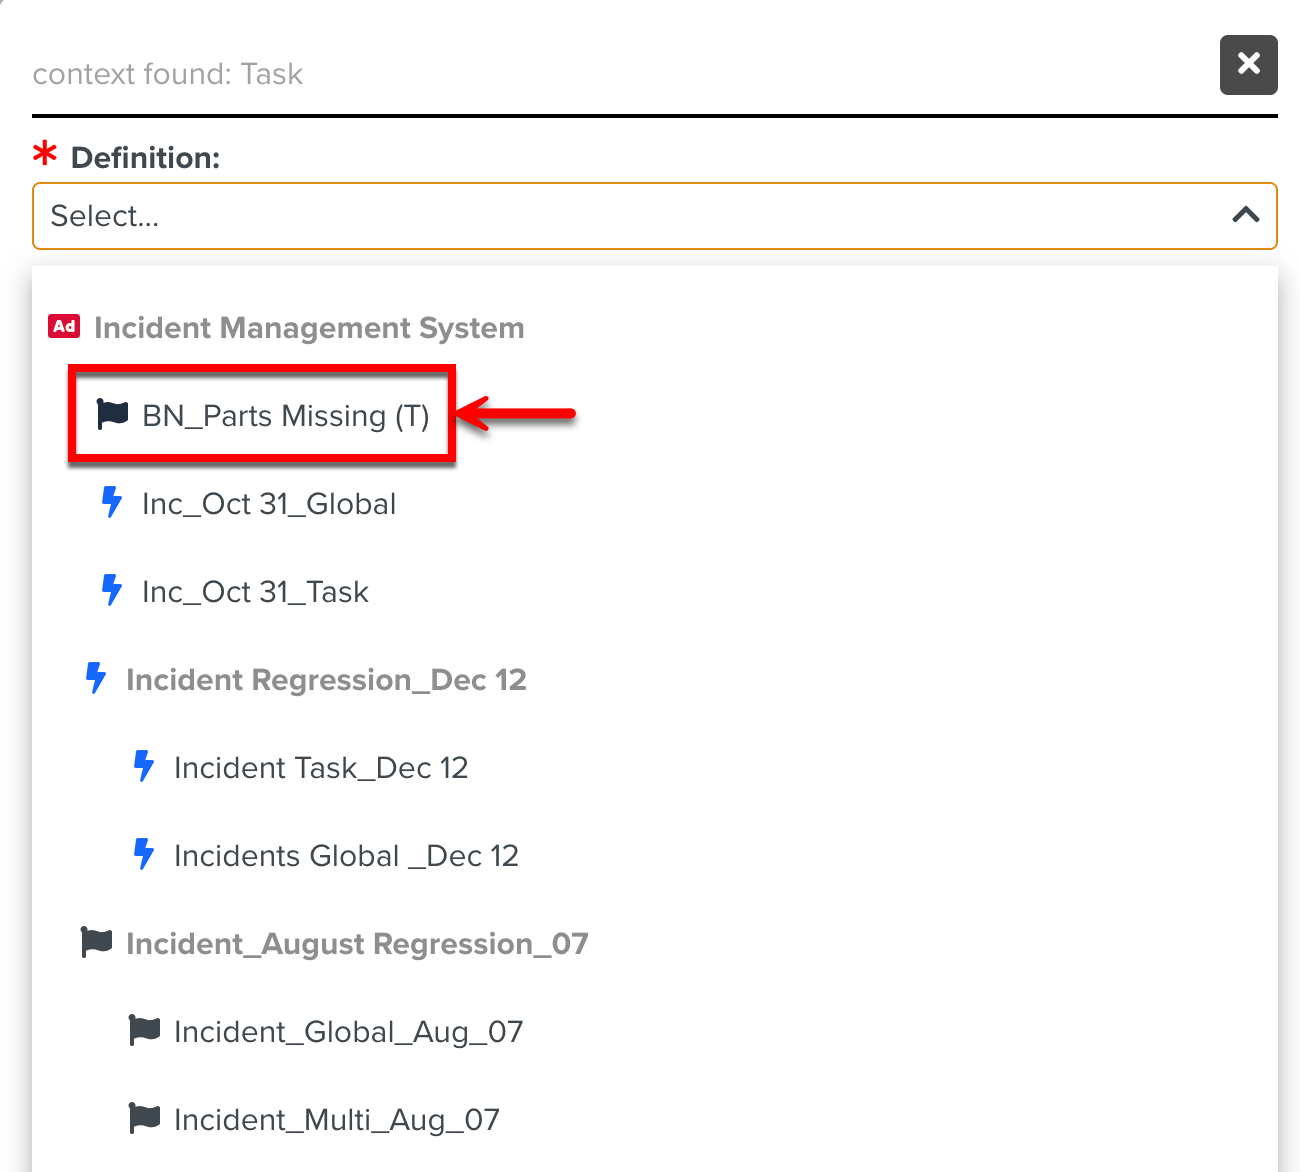Click the flag icon beside Incident_Global_Aug_07
This screenshot has width=1300, height=1172.
click(x=144, y=1030)
